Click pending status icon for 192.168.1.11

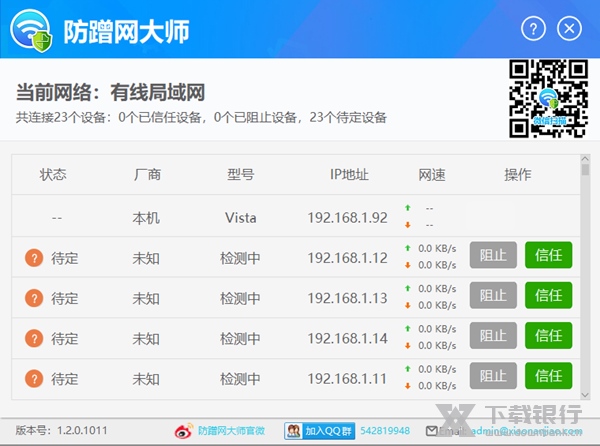[x=34, y=379]
